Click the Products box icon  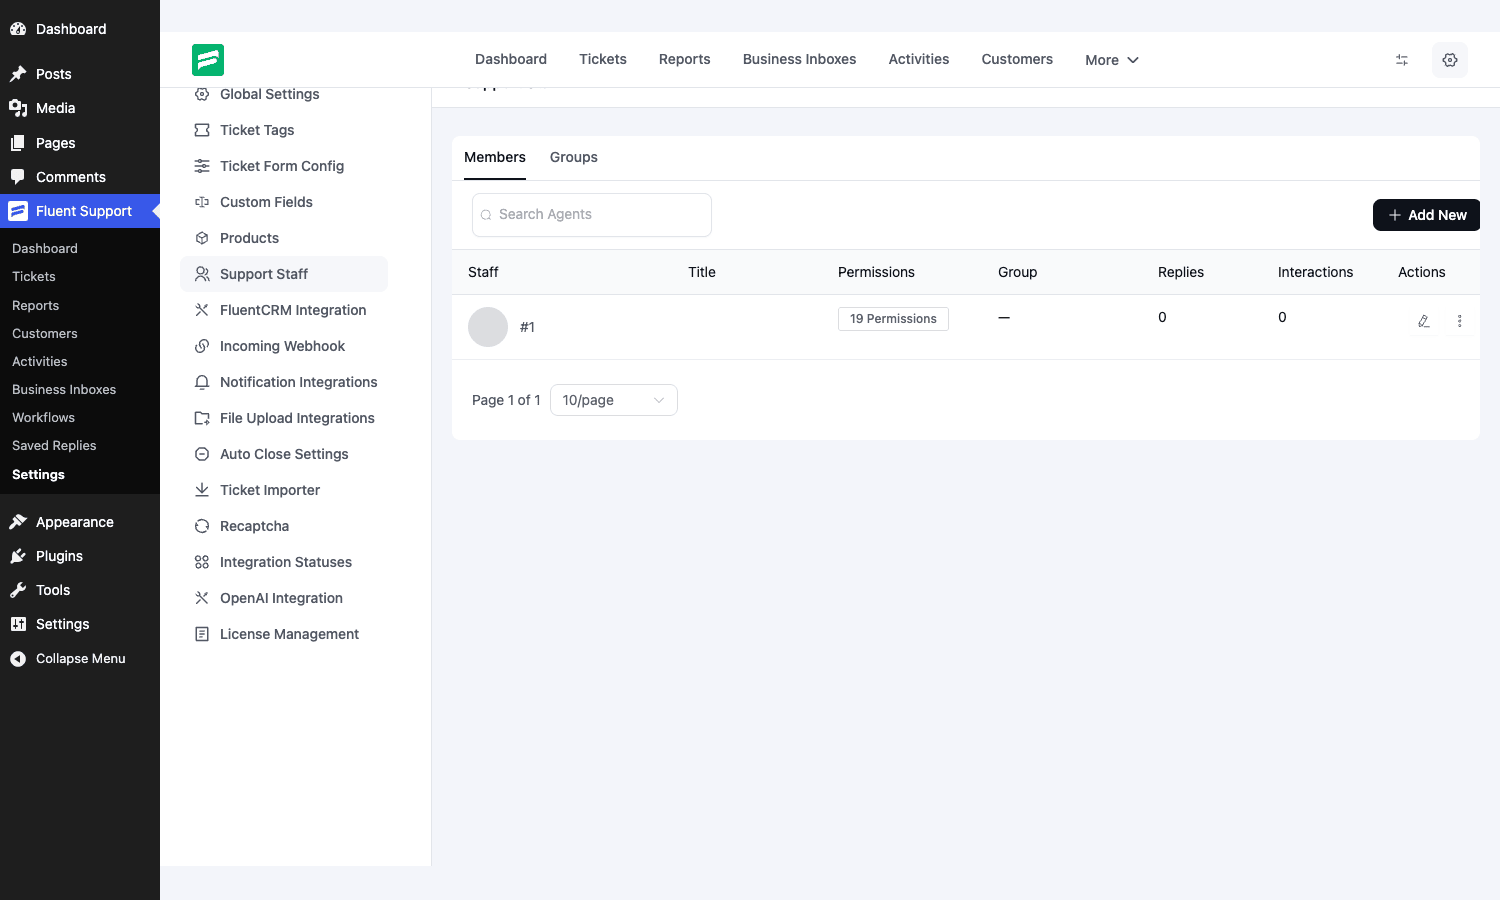coord(202,238)
